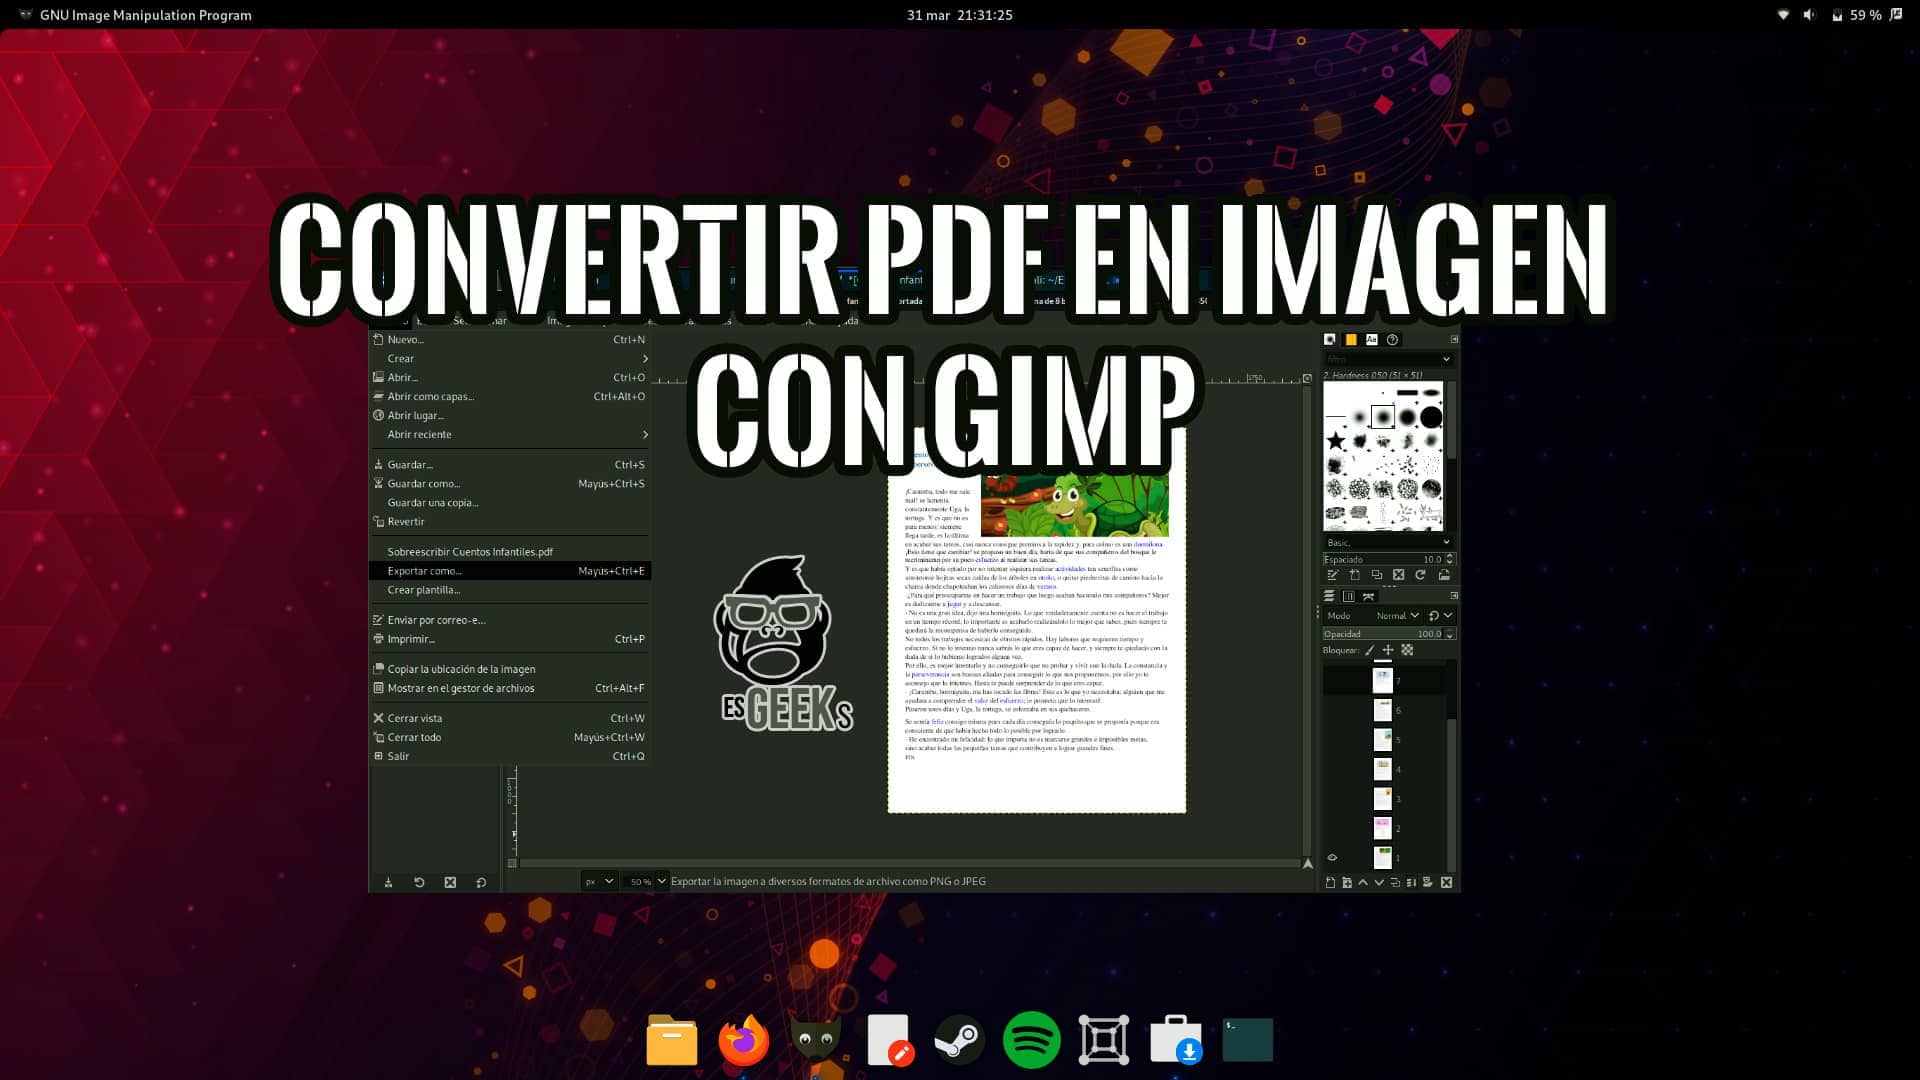
Task: Switch to the Channels panel icon
Action: [1349, 595]
